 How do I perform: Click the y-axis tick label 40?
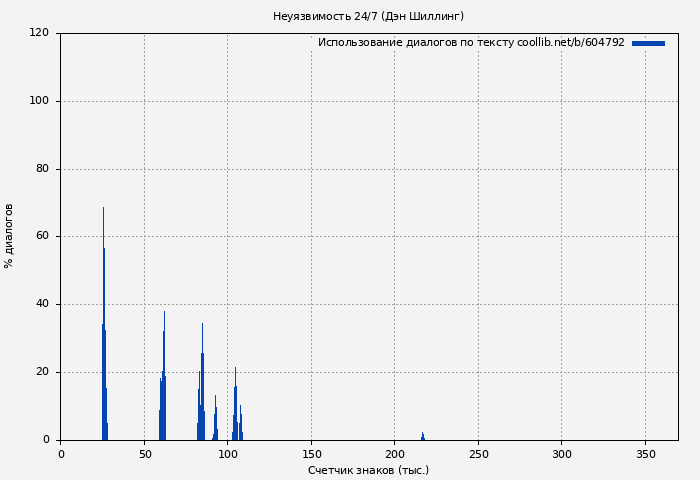click(x=42, y=304)
